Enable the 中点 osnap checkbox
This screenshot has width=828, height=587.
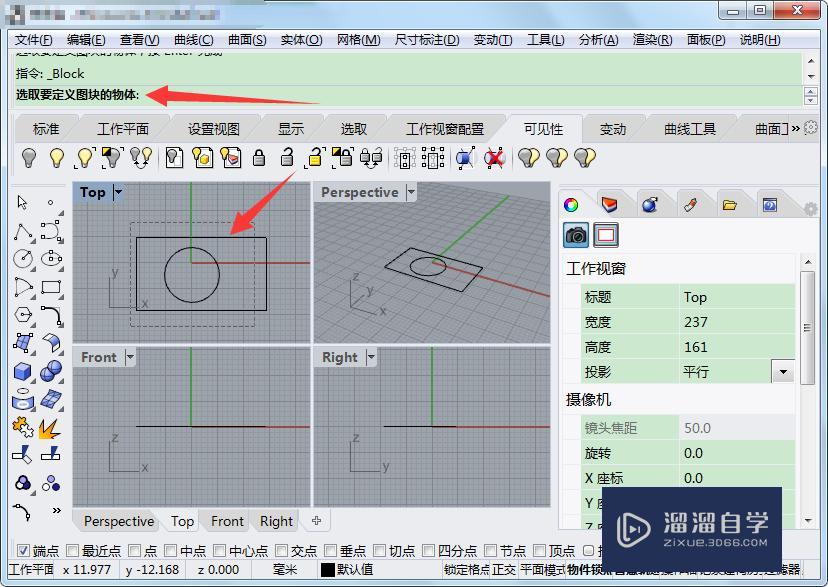click(x=171, y=551)
